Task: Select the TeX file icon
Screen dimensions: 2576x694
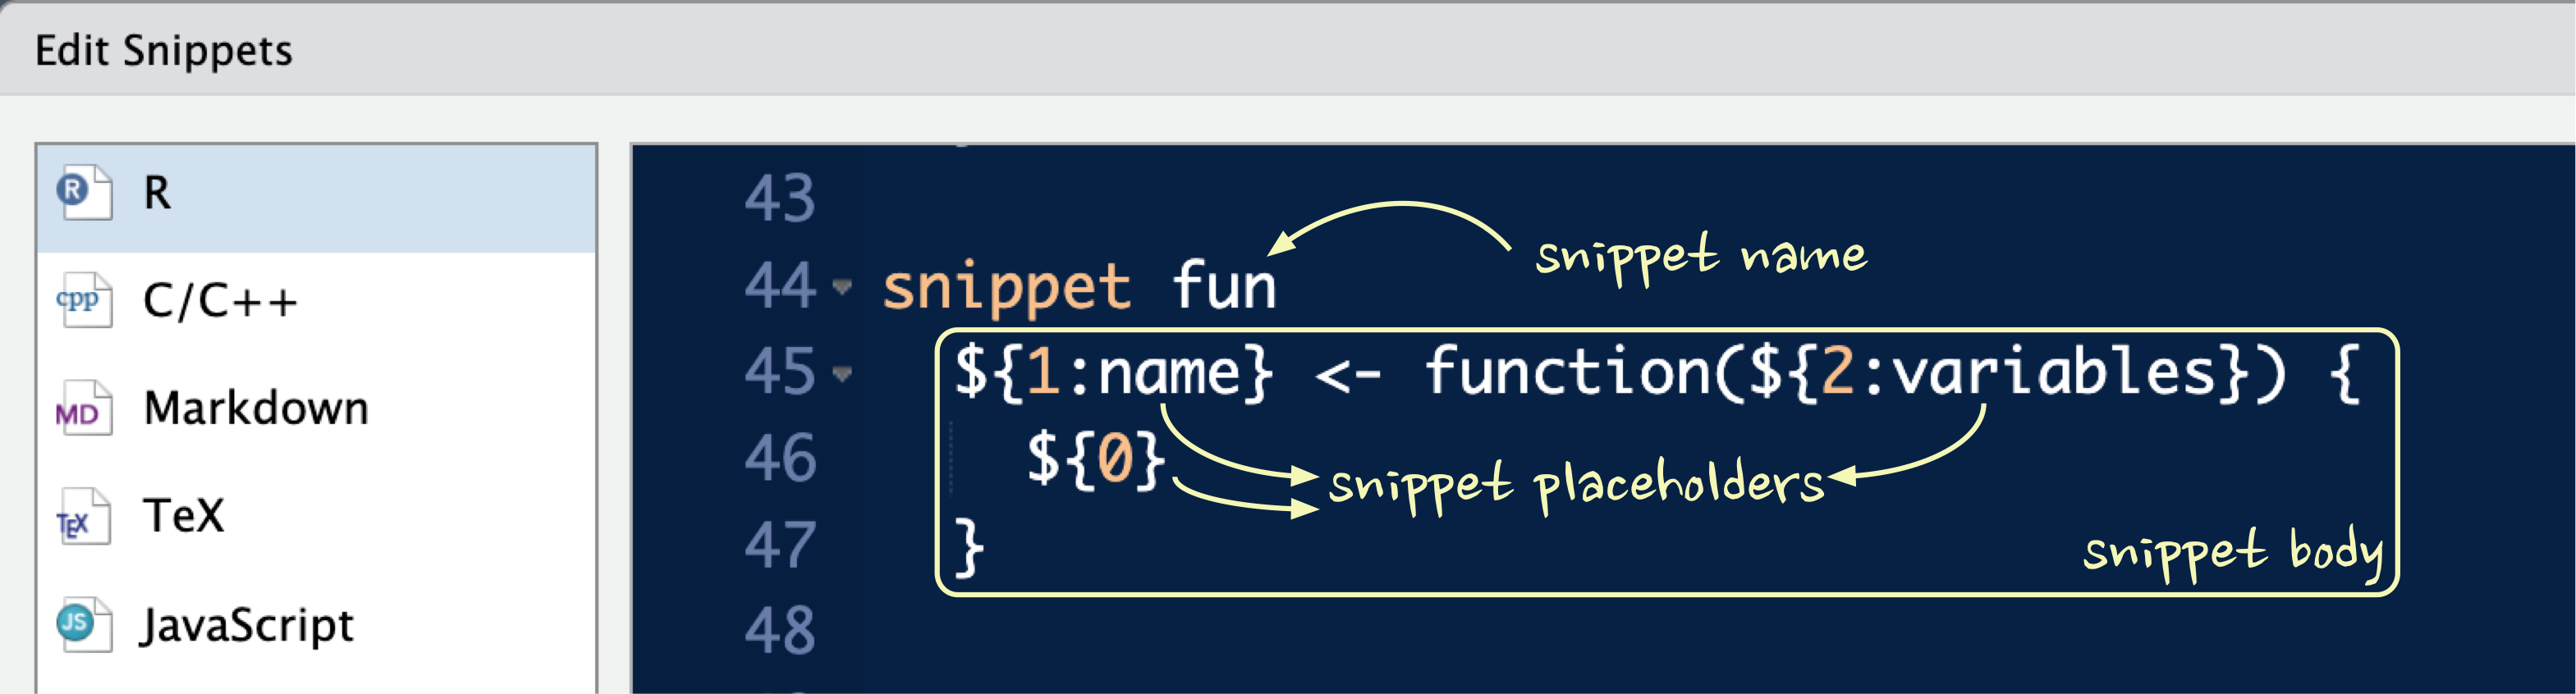Action: [84, 517]
